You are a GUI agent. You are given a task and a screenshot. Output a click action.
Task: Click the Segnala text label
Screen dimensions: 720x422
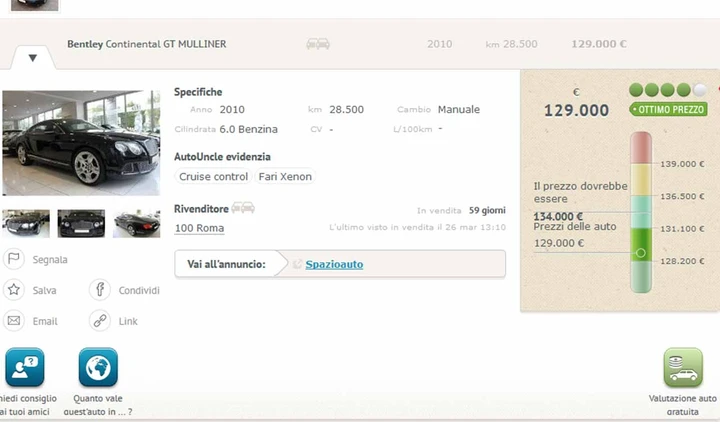coord(50,259)
